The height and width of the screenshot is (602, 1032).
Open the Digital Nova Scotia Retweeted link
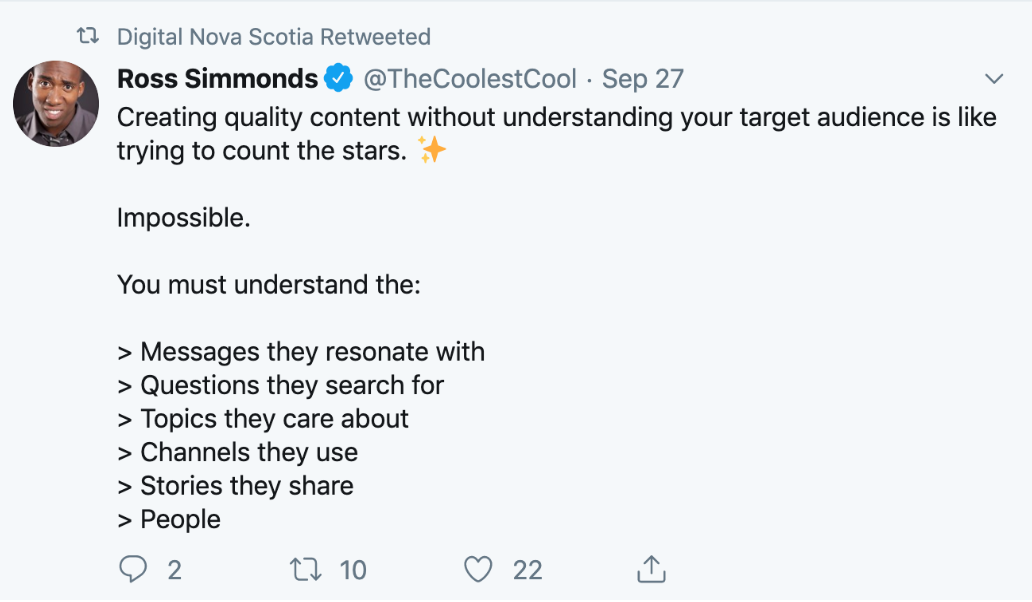point(273,37)
